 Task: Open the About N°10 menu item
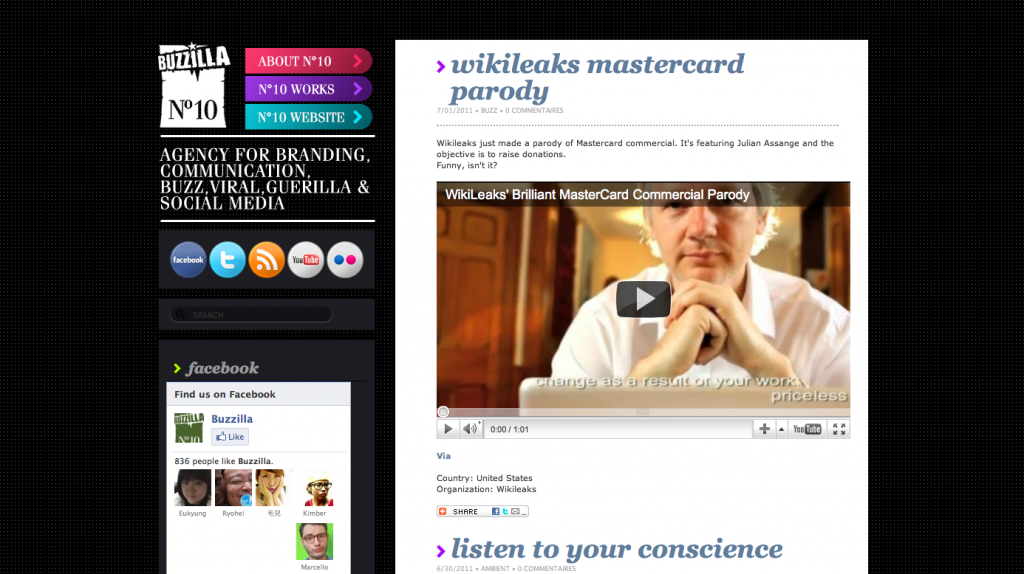pyautogui.click(x=308, y=61)
